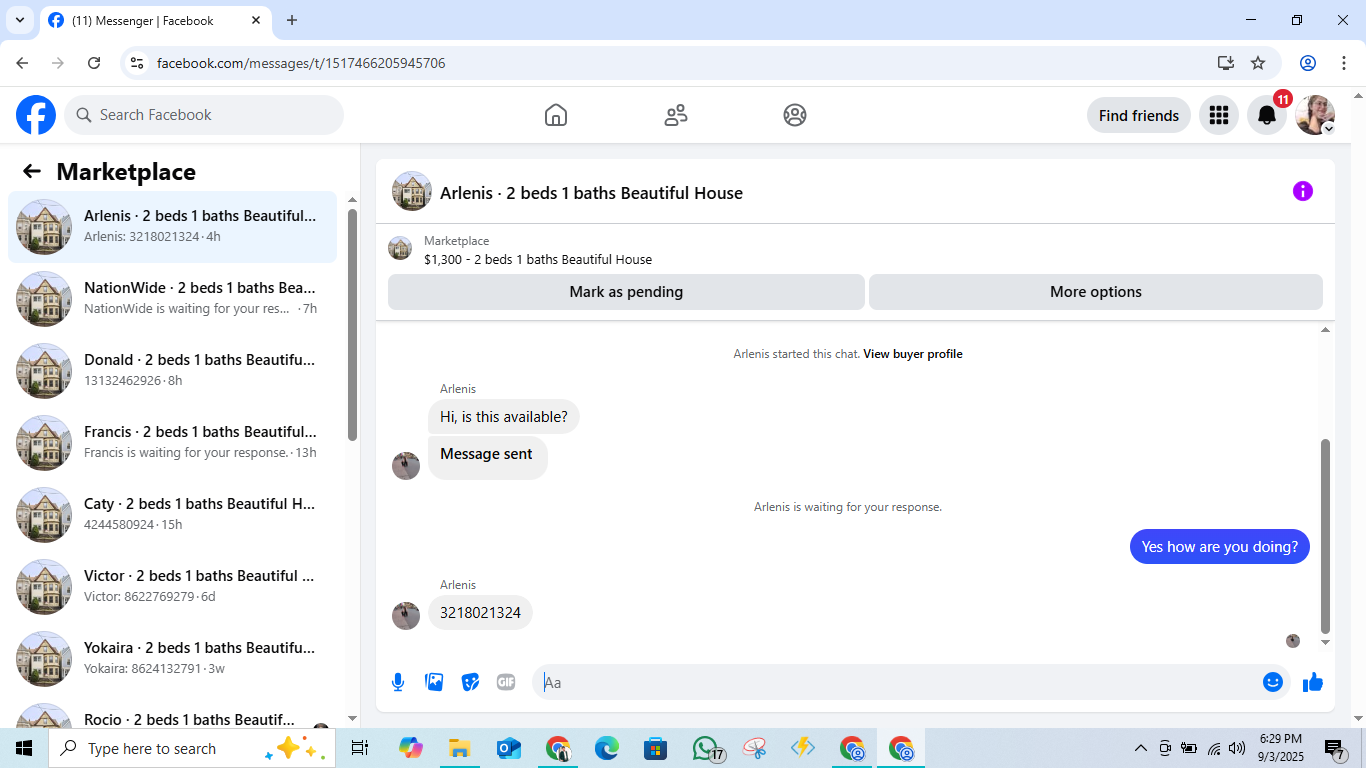Screen dimensions: 1366x768
Task: Click the browser address bar URL
Action: 301,63
